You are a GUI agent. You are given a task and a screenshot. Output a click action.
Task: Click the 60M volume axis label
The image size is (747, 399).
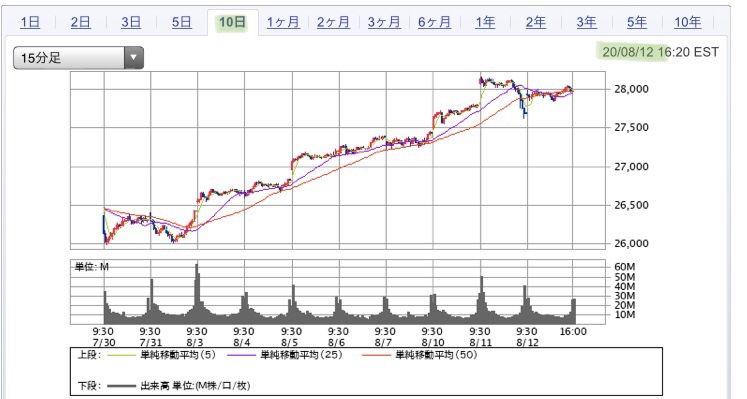[x=625, y=267]
